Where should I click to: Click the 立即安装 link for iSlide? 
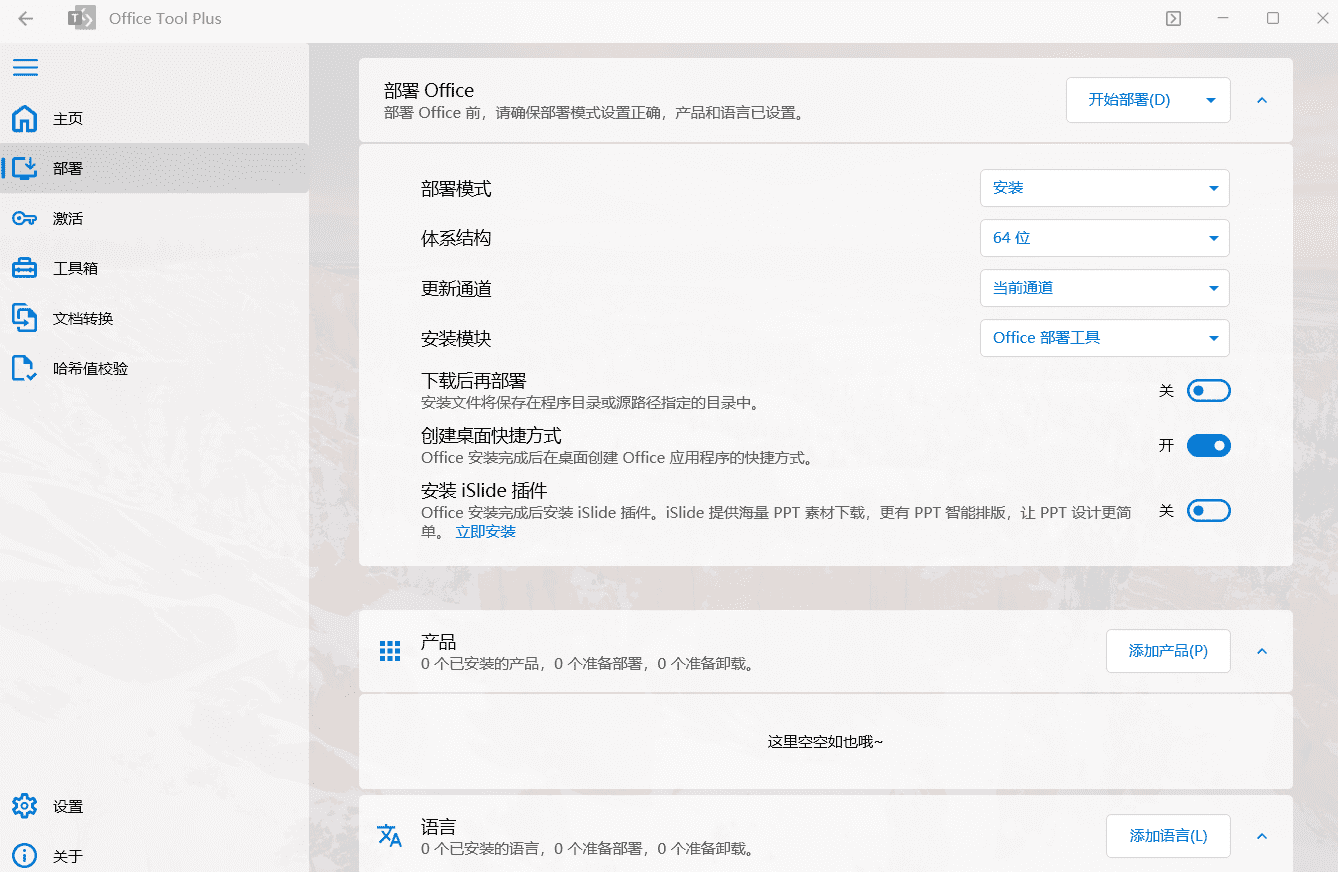pos(486,531)
